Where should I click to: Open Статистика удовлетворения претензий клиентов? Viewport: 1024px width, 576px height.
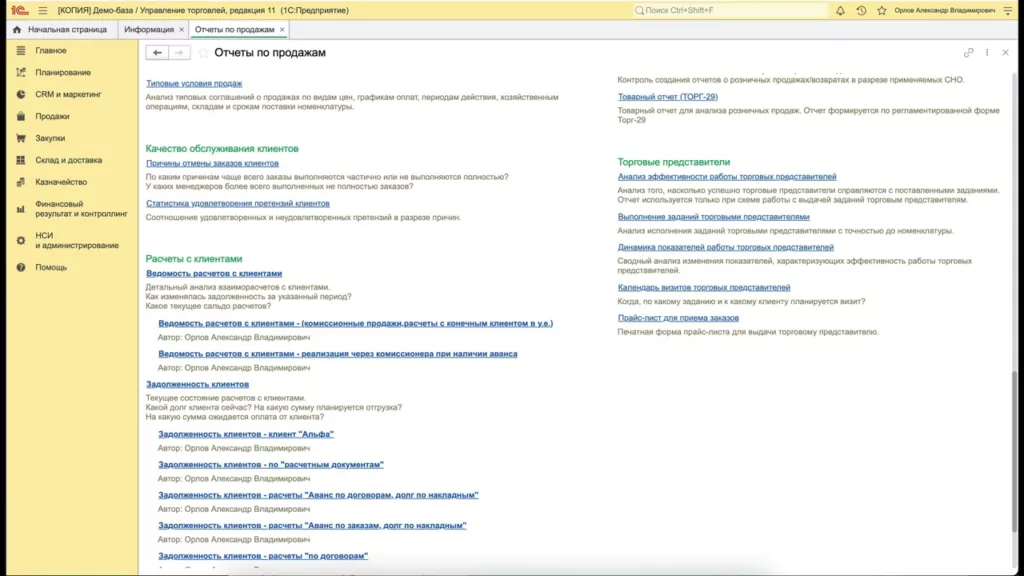tap(238, 203)
